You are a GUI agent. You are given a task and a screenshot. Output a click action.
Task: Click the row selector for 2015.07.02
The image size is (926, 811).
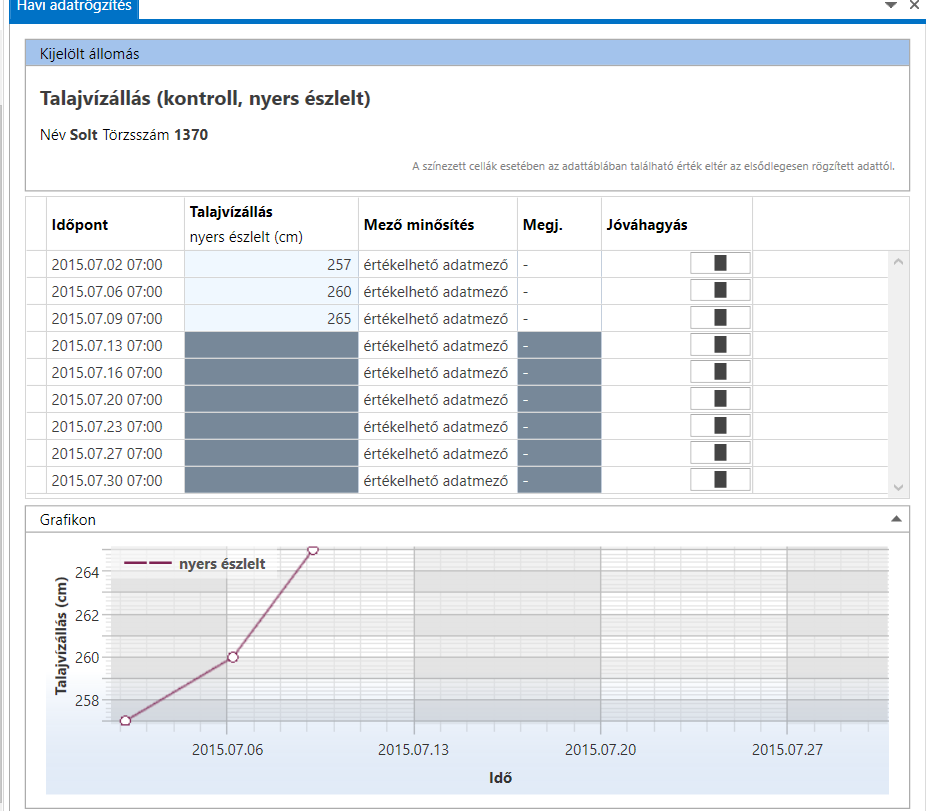coord(36,264)
